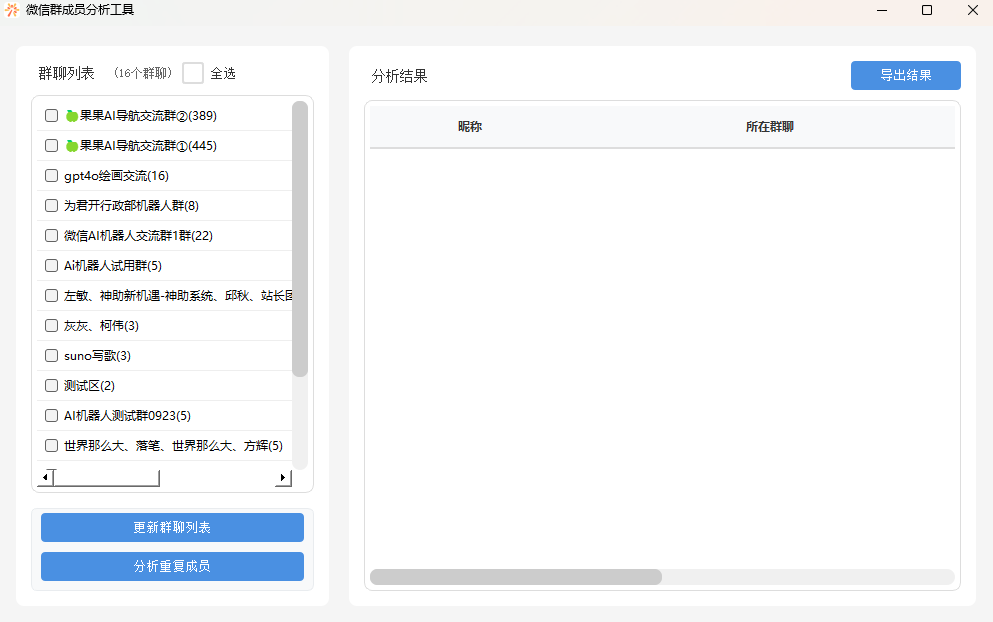
Task: Check the 果果AI导航交流群②(389) checkbox
Action: pos(51,115)
